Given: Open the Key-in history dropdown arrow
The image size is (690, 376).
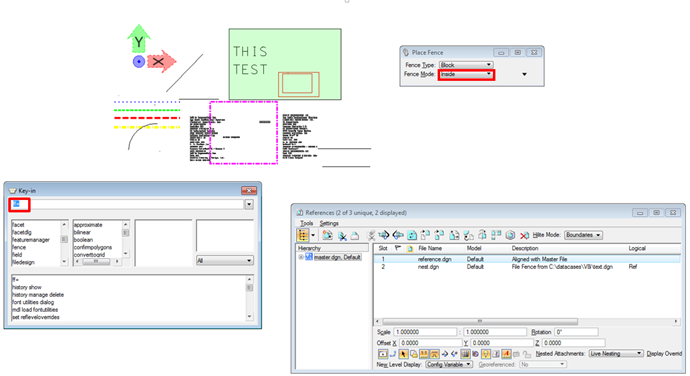Looking at the screenshot, I should [249, 204].
